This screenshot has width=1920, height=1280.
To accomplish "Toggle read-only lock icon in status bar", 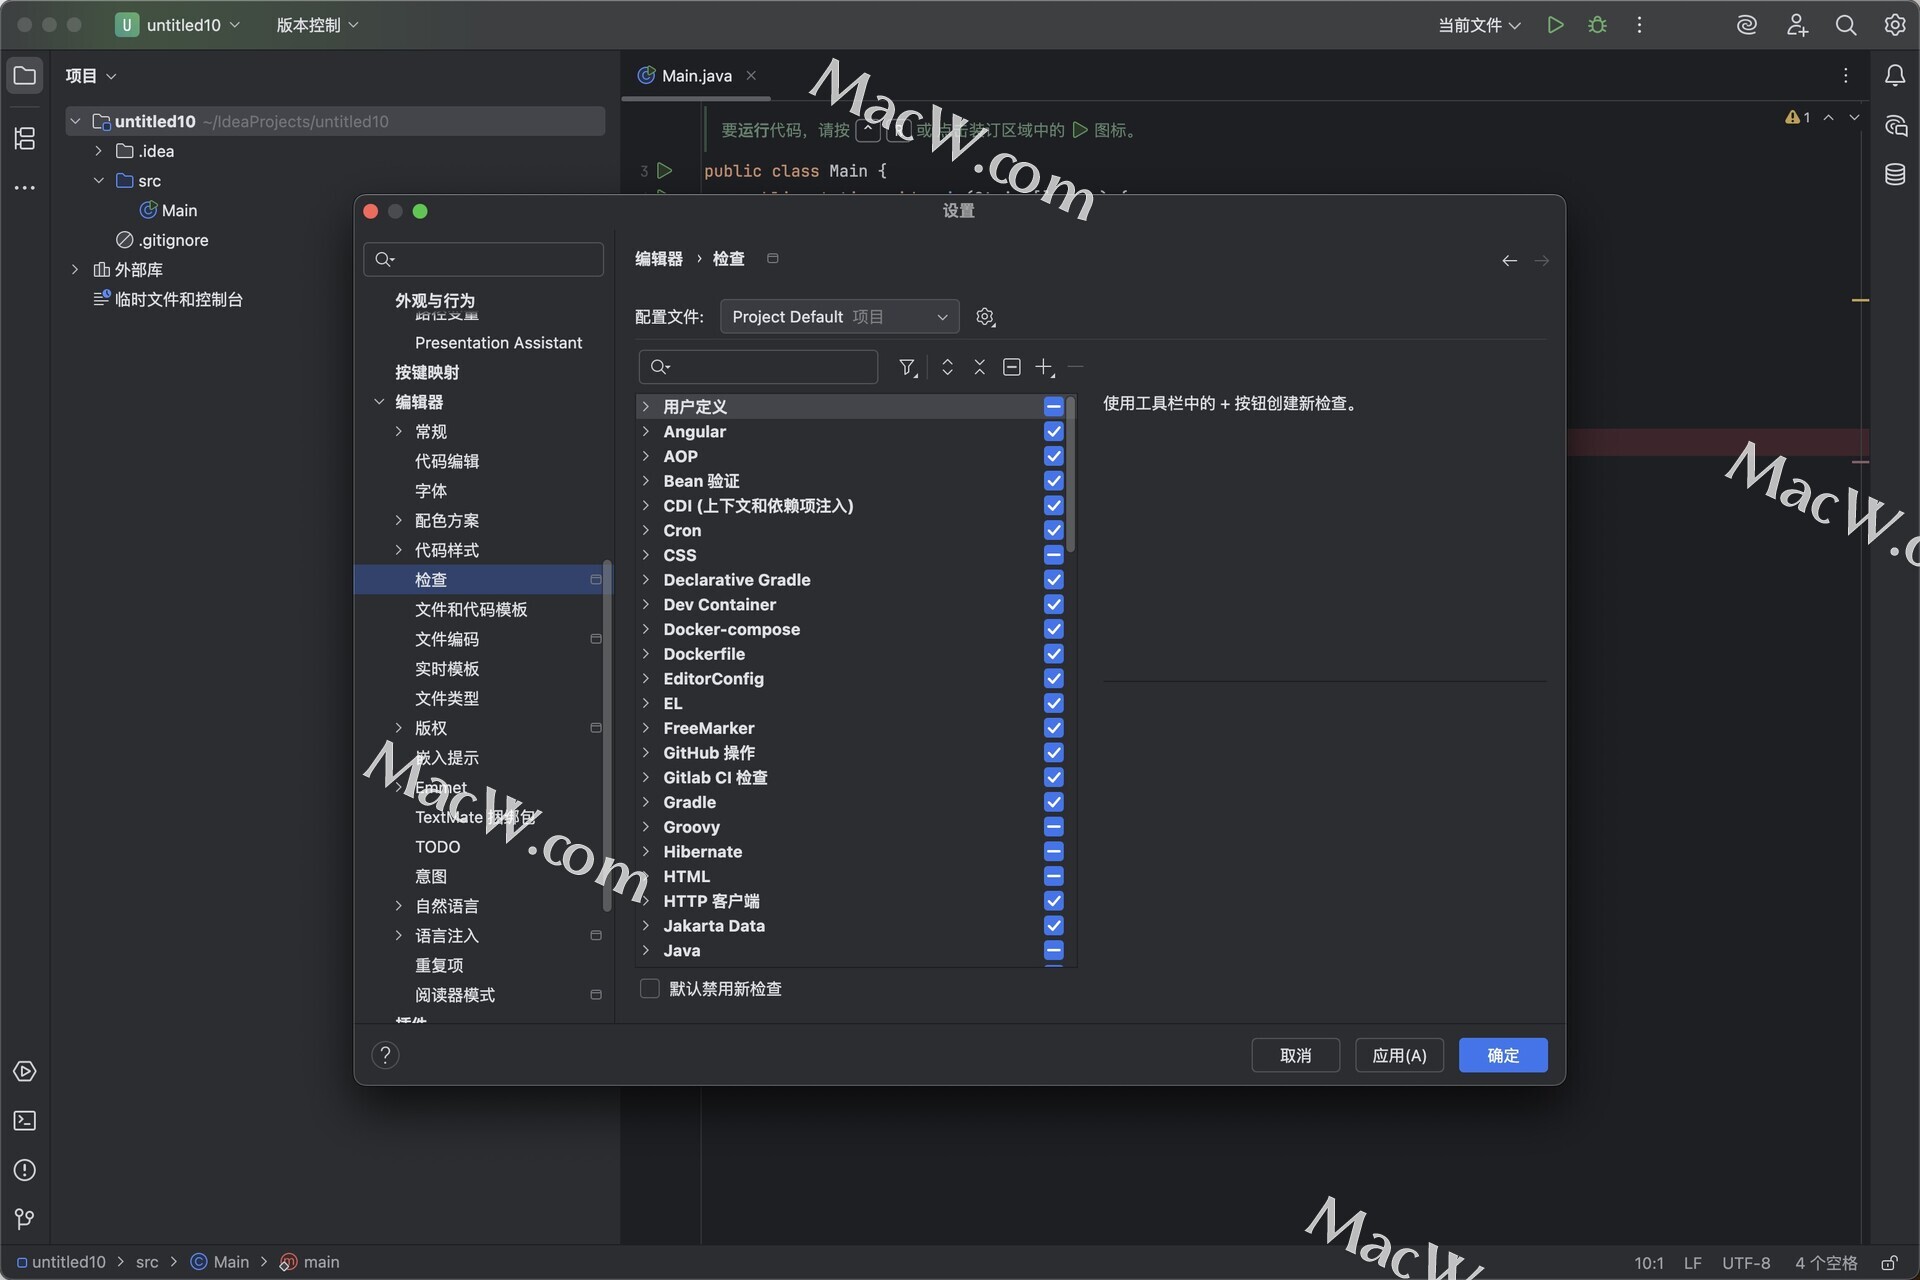I will point(1889,1263).
